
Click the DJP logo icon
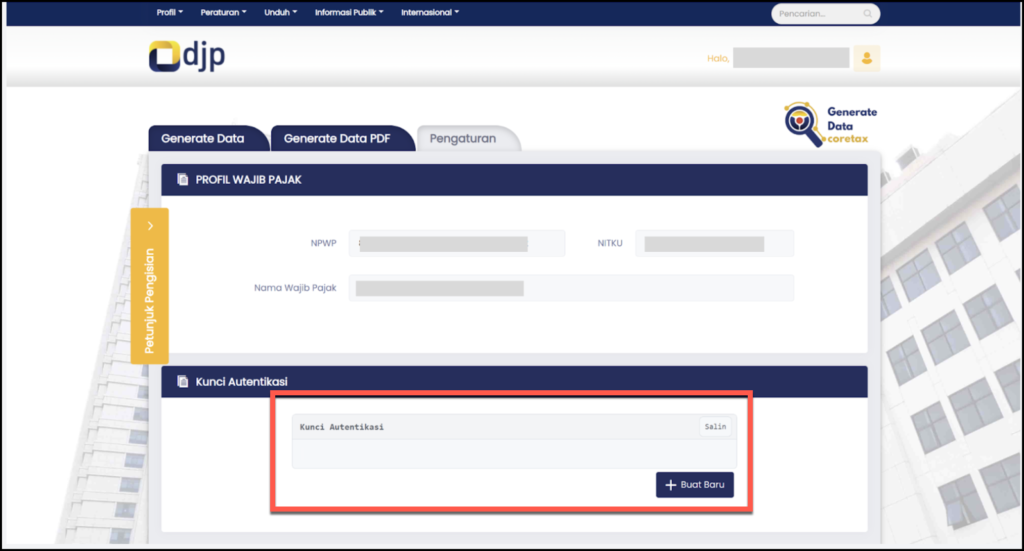(164, 57)
